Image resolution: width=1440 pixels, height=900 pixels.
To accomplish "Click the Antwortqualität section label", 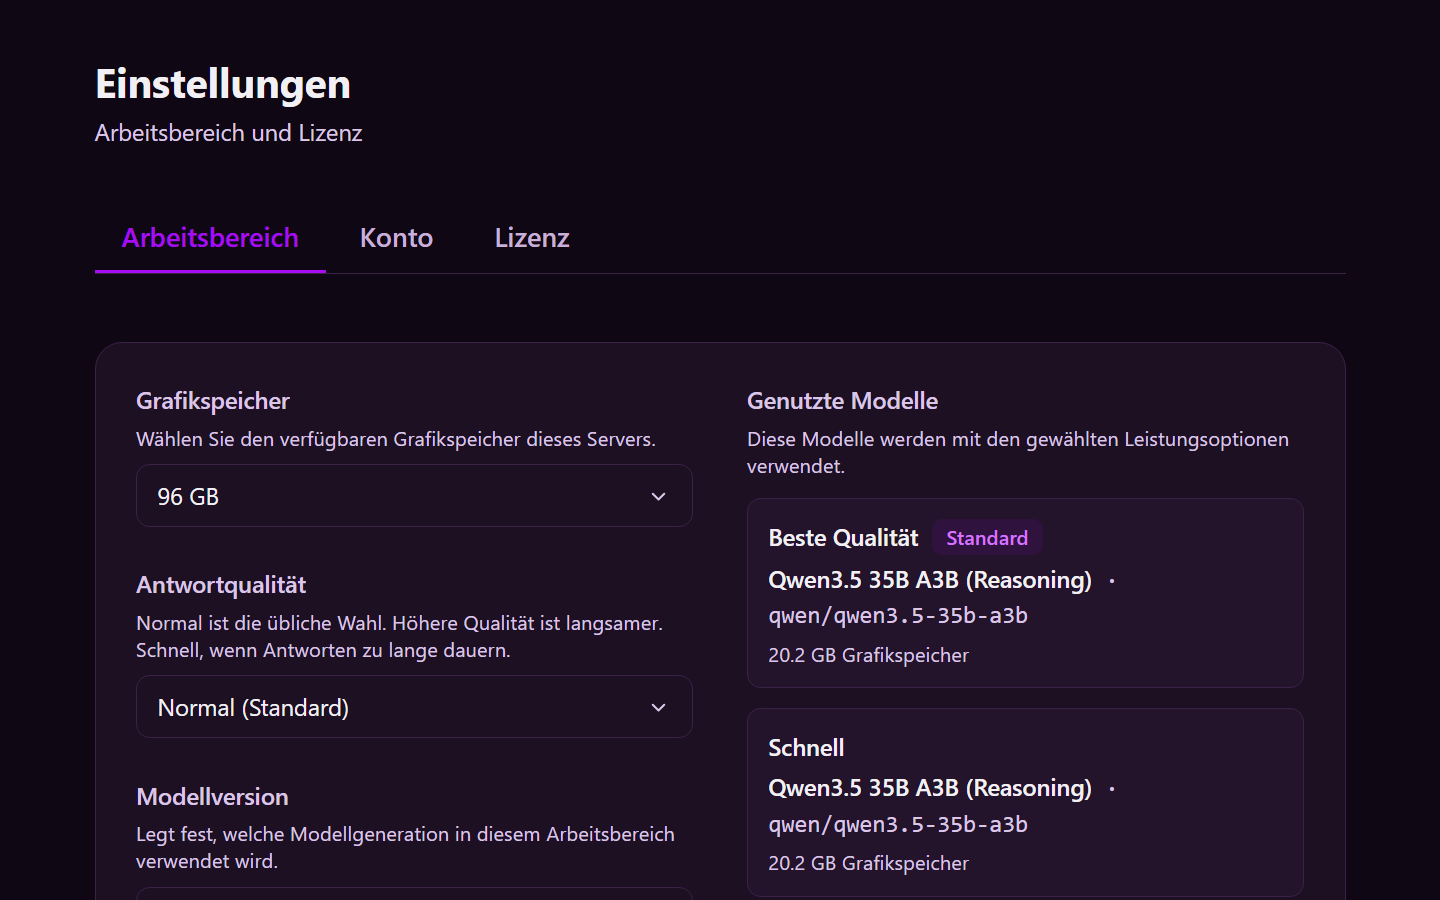I will click(221, 585).
